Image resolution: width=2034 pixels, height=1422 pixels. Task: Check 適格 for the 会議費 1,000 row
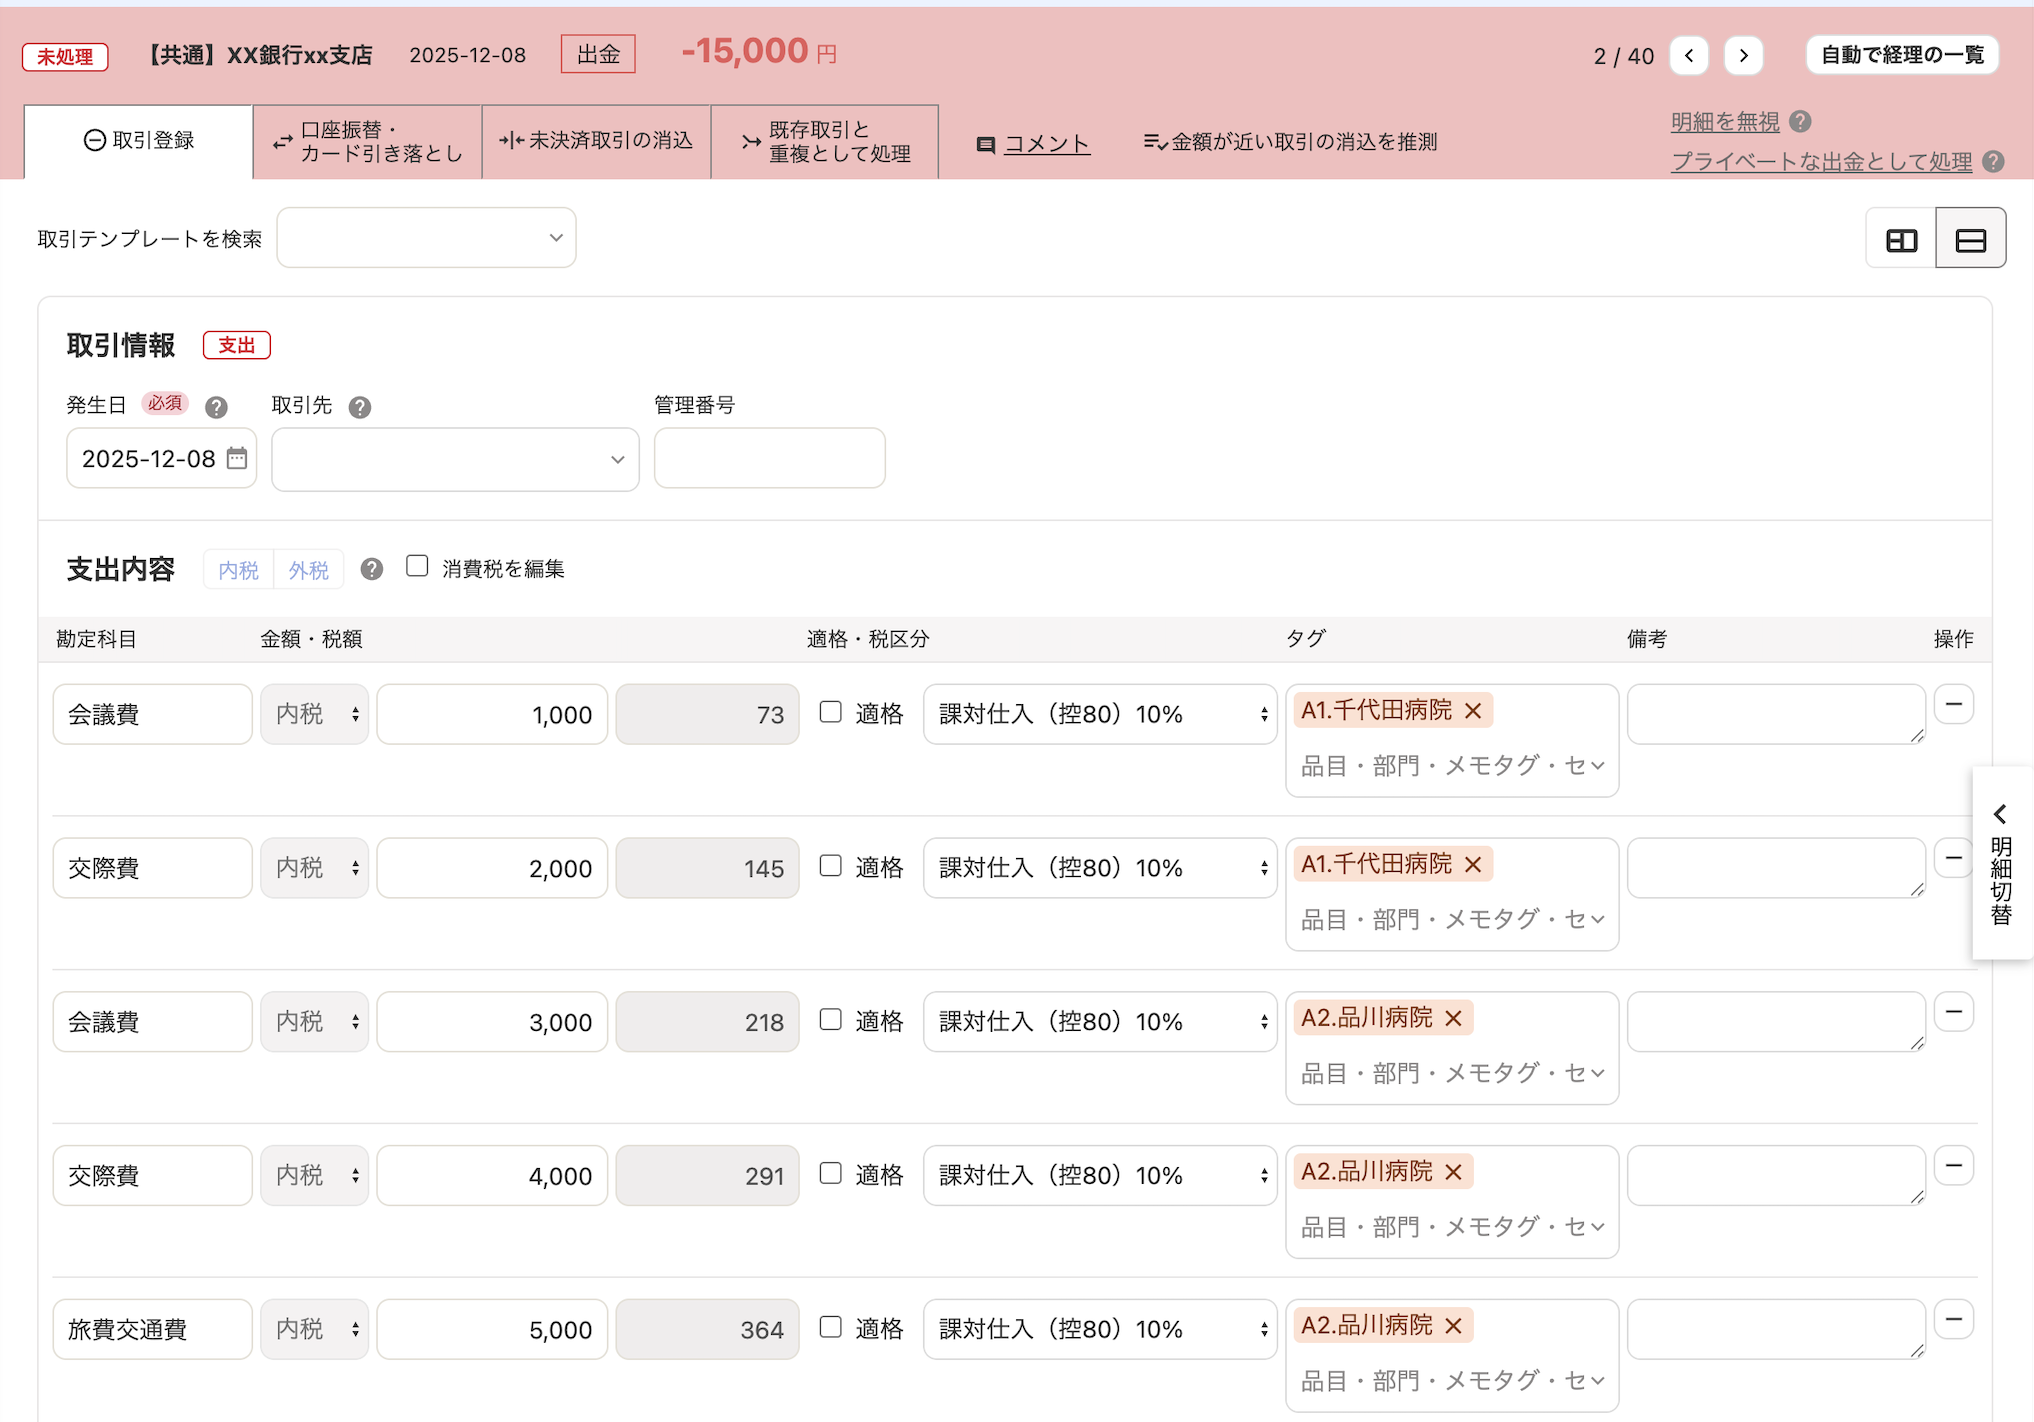point(830,713)
